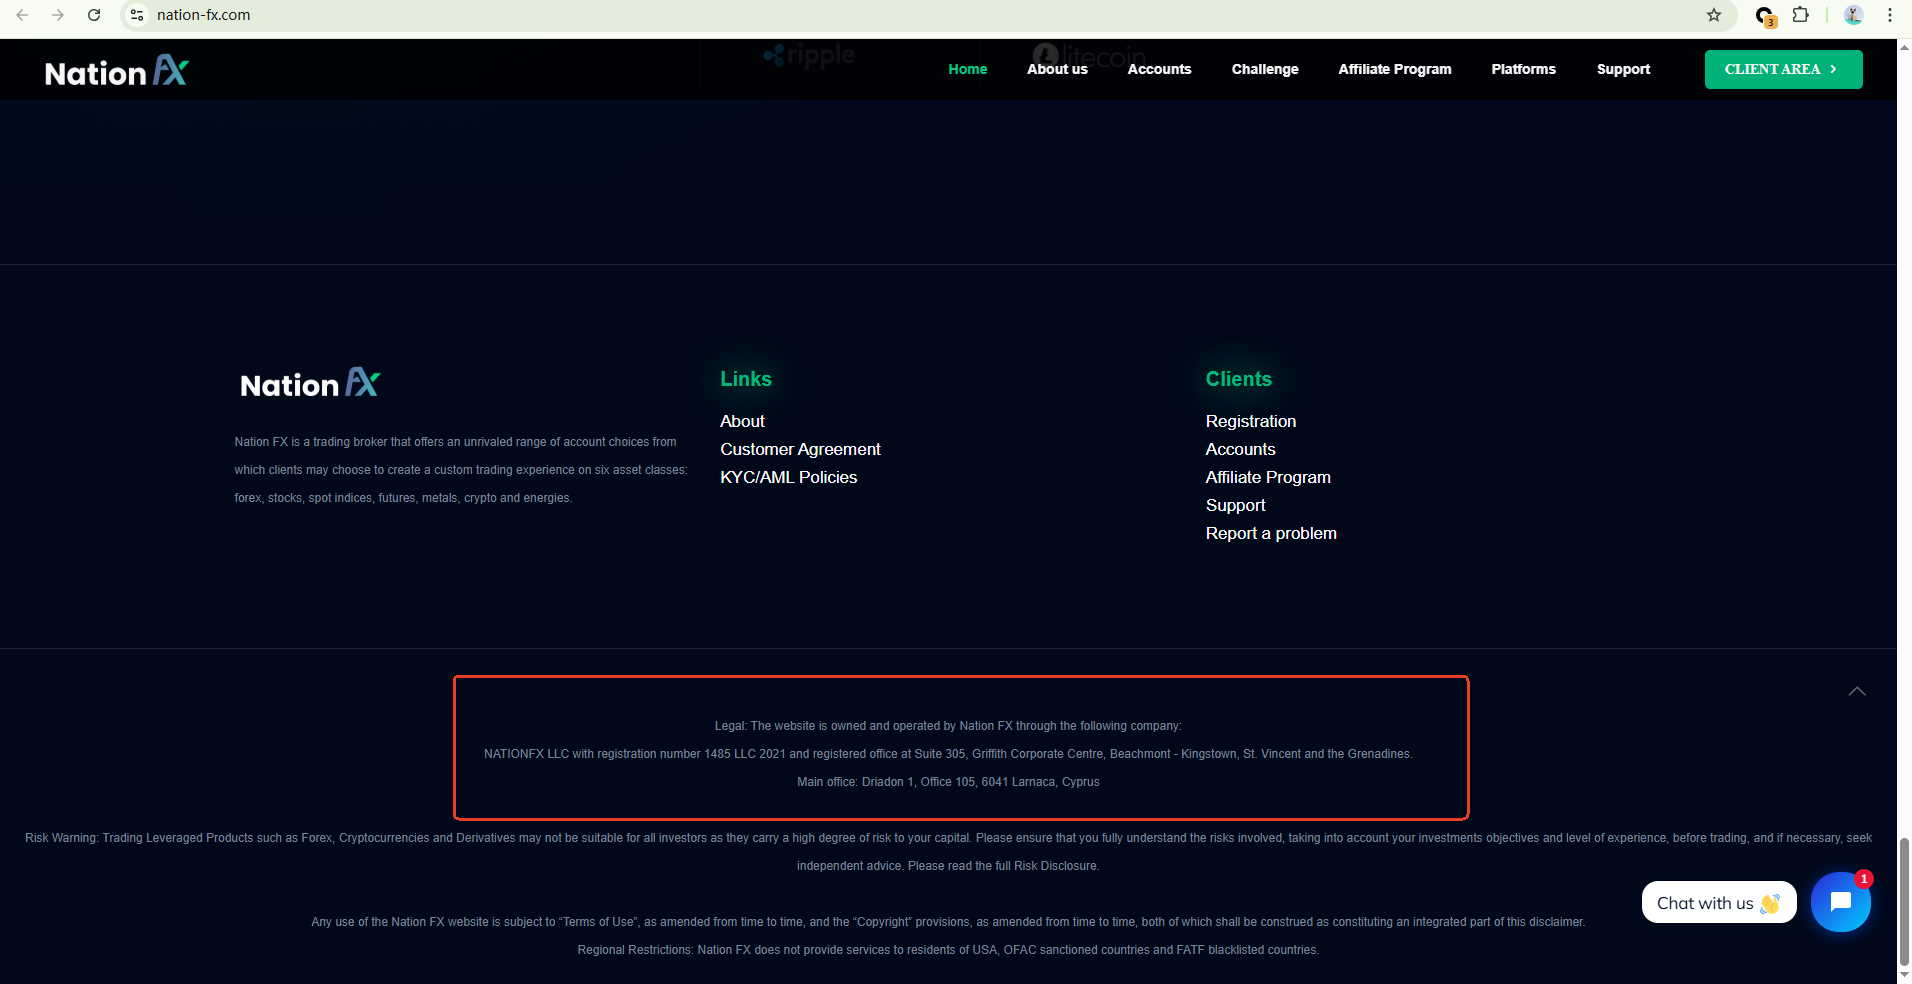Open the Support nav item in header
Screen dimensions: 1912x984
click(x=1623, y=69)
